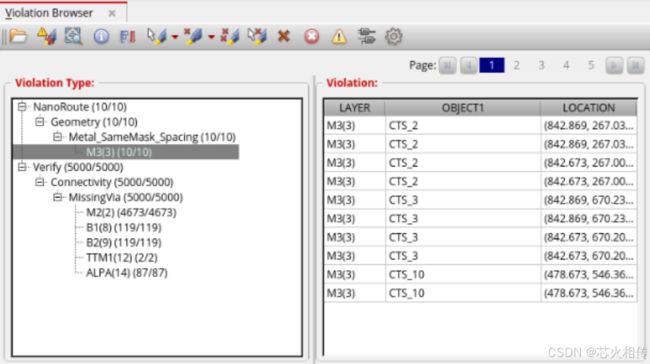Select last CTS_10 violation row
650x364 pixels.
click(x=480, y=293)
